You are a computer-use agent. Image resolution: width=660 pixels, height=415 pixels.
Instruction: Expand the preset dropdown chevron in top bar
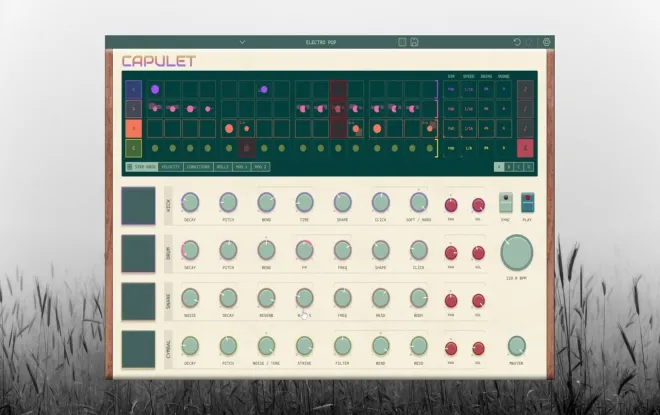[x=242, y=42]
